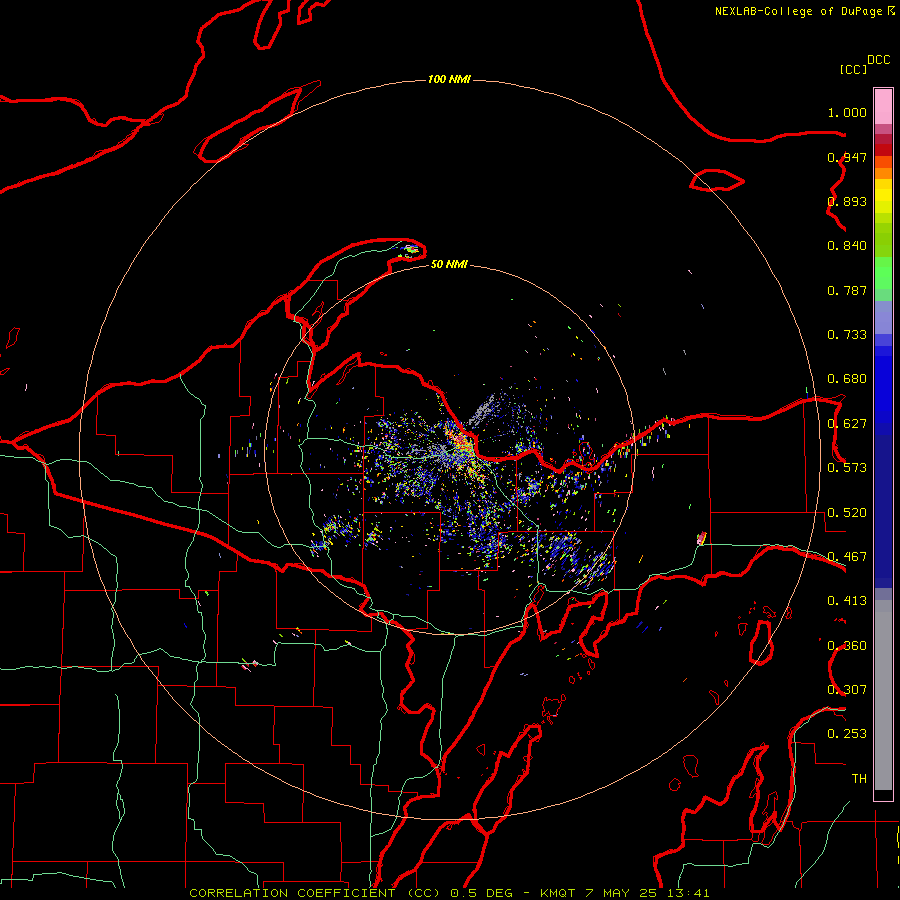Click the 0.947 scale value
The image size is (900, 900).
coord(847,157)
